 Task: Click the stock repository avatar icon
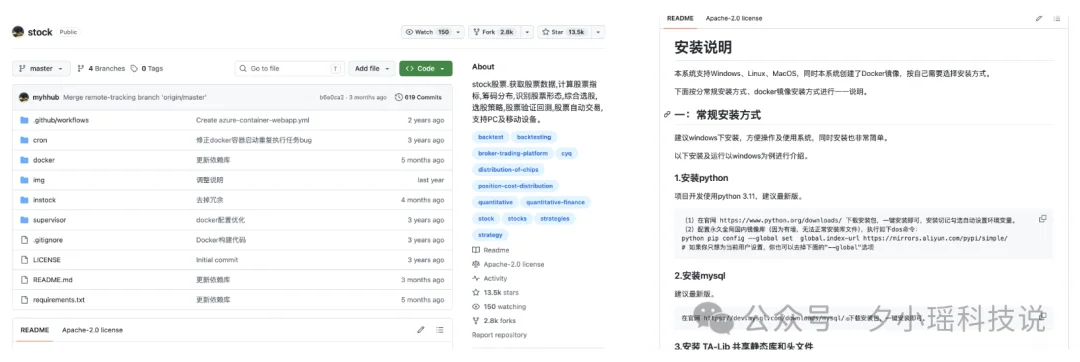point(18,32)
